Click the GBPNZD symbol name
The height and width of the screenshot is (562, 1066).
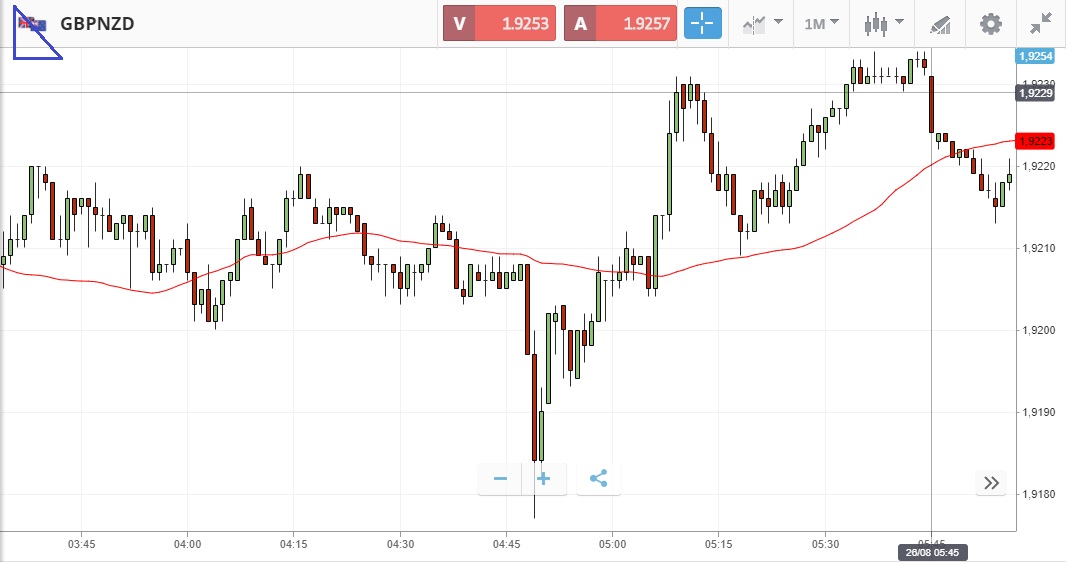pyautogui.click(x=97, y=23)
